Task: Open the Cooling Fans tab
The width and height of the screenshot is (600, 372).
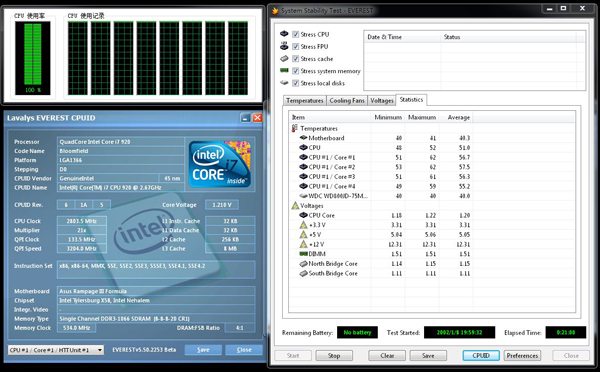Action: tap(347, 101)
